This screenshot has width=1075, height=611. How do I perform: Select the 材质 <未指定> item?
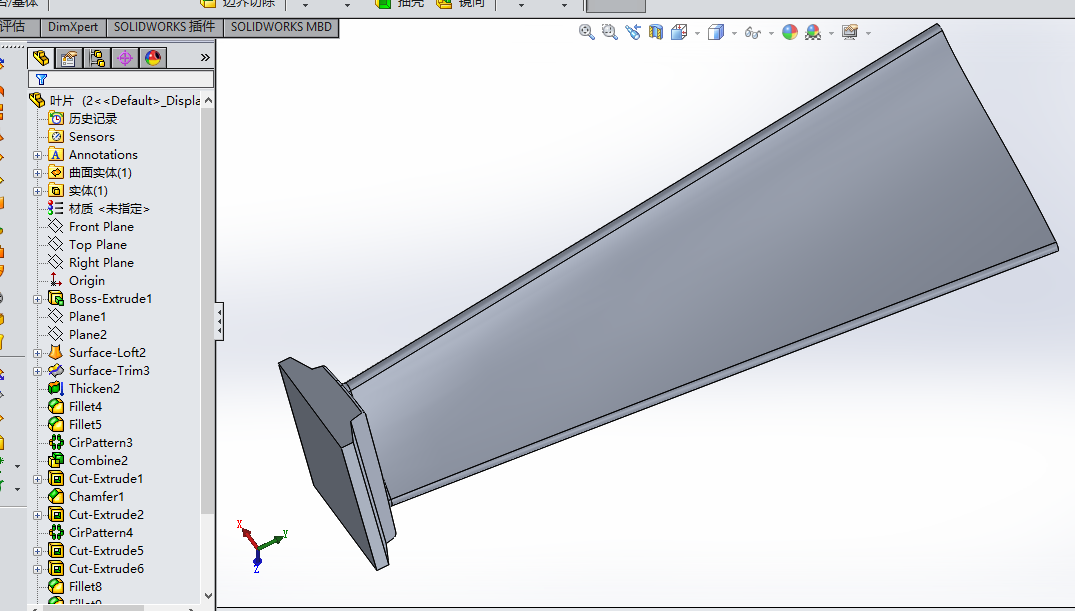point(108,208)
